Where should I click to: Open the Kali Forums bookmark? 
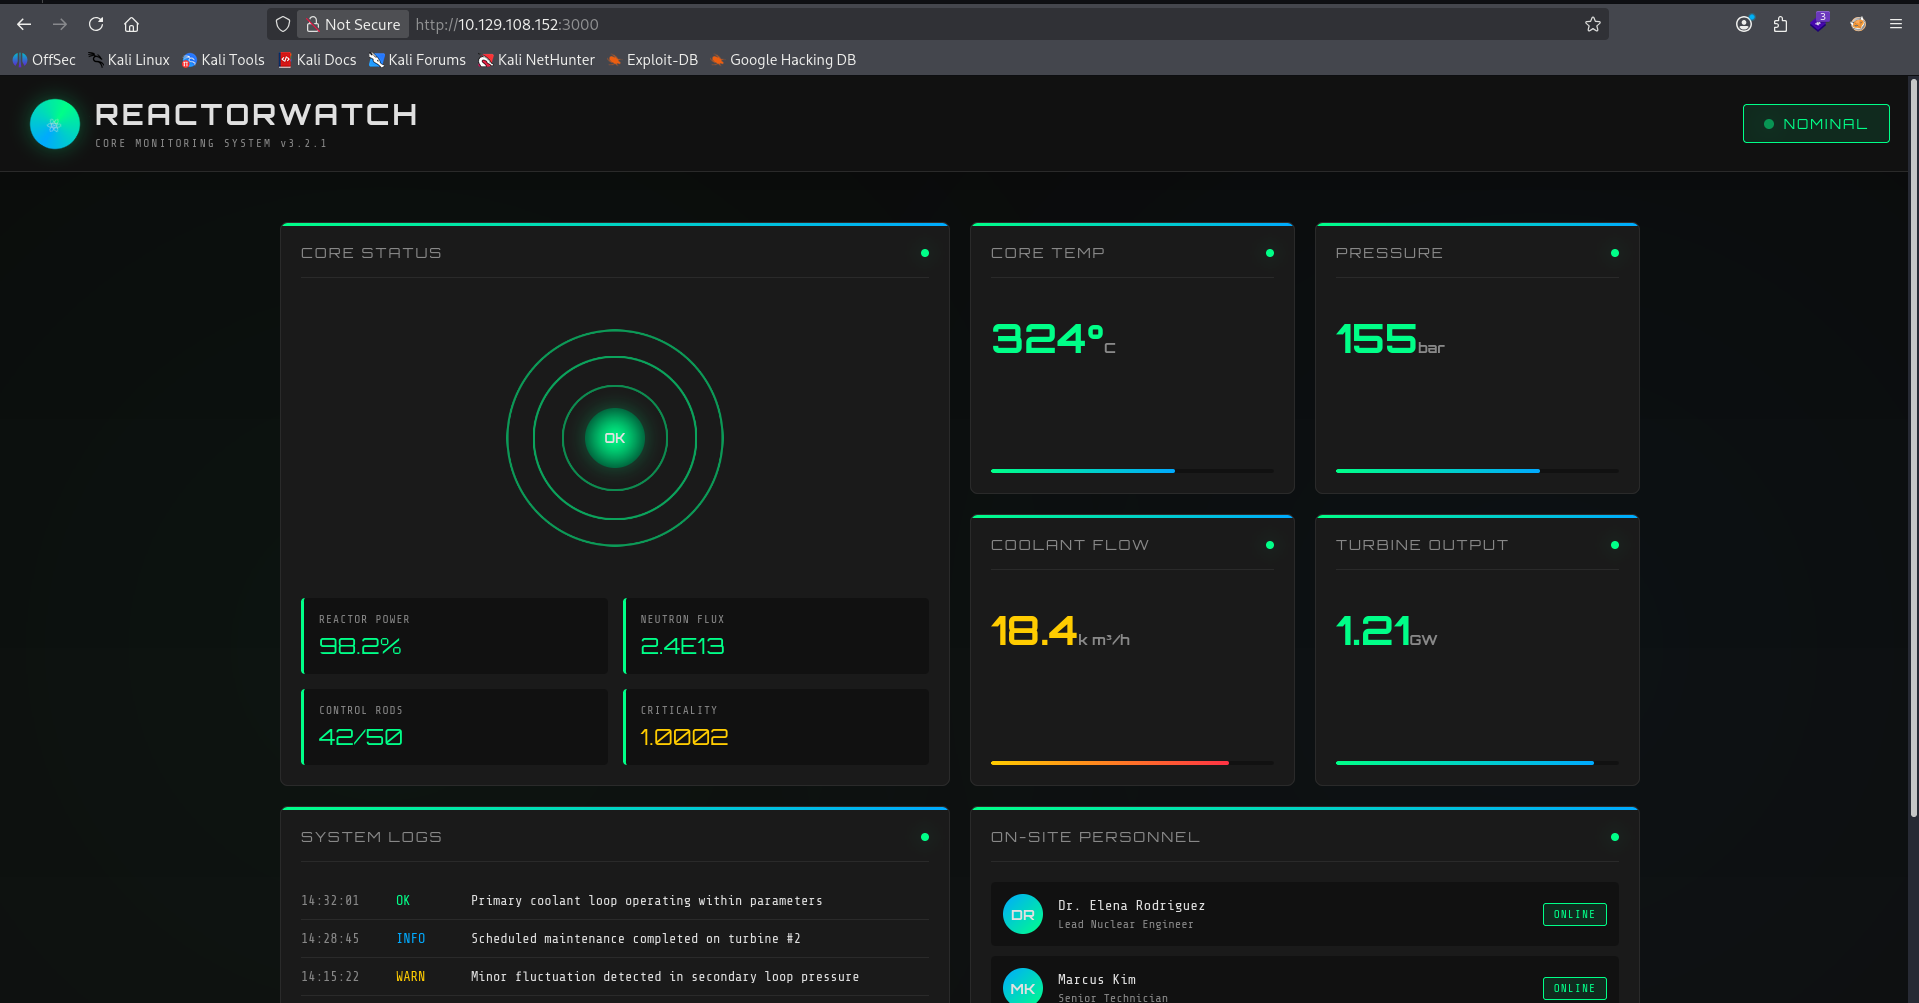click(417, 60)
